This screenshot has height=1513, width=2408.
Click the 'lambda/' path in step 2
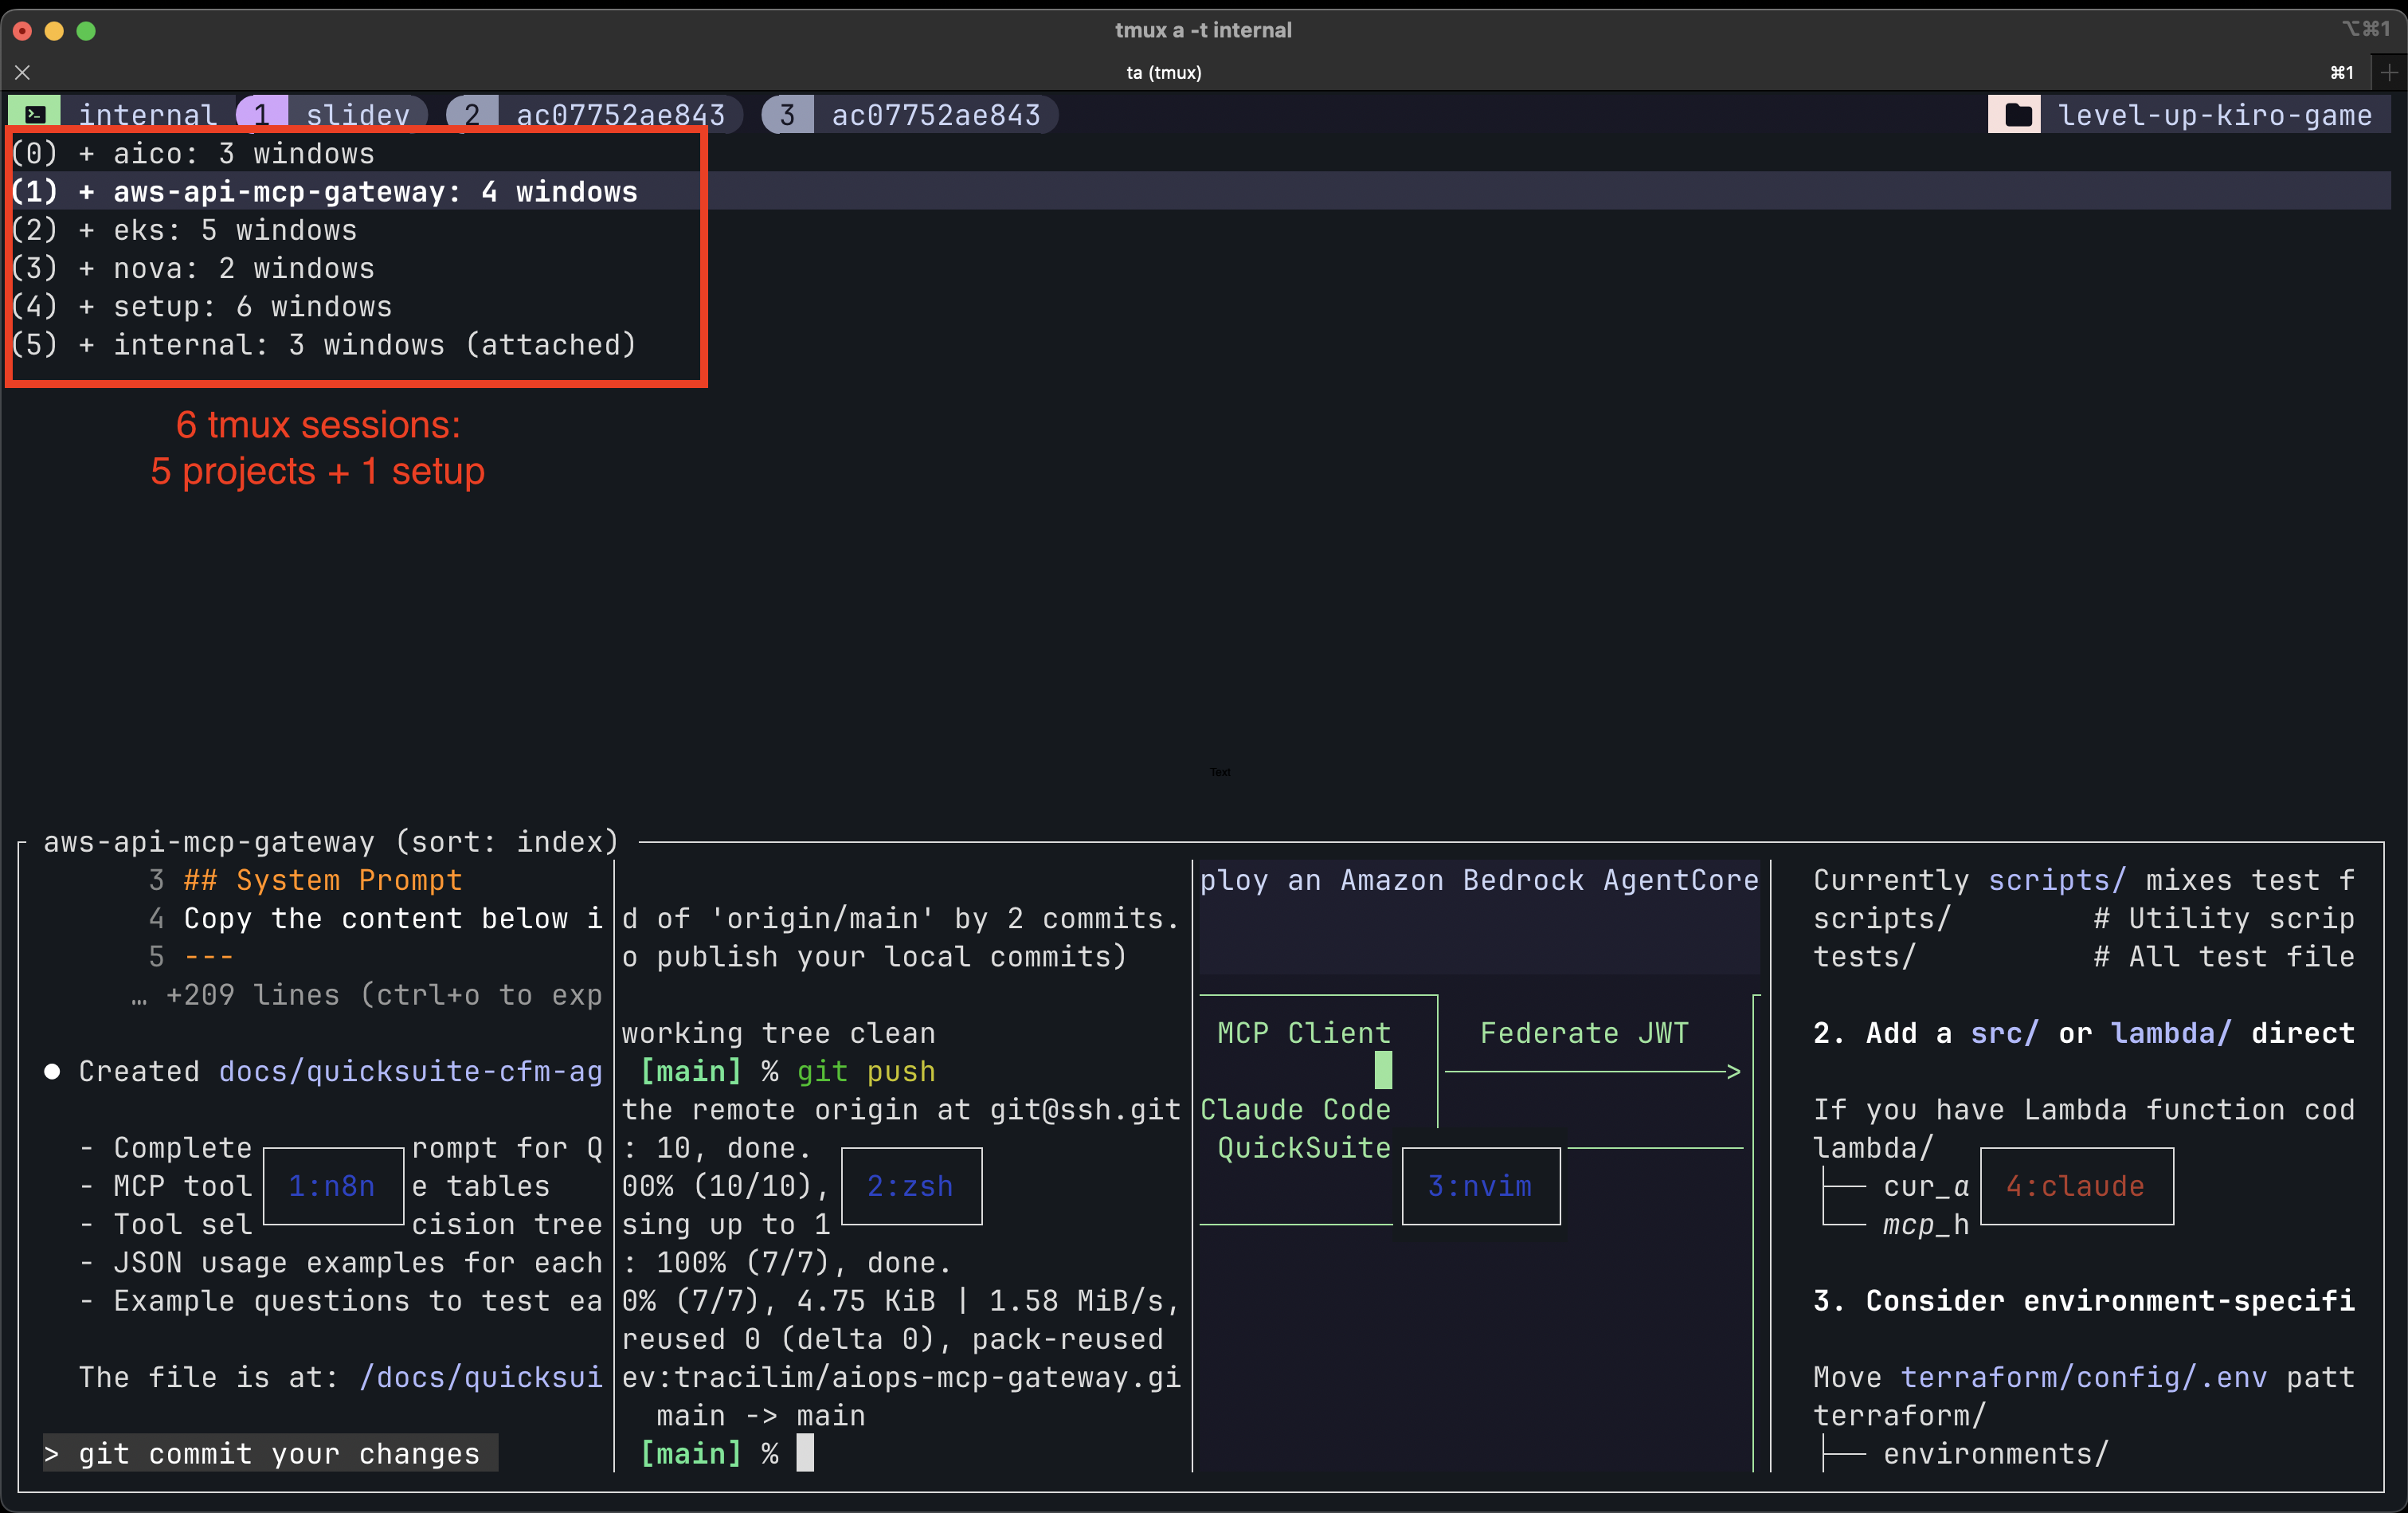[2171, 1033]
